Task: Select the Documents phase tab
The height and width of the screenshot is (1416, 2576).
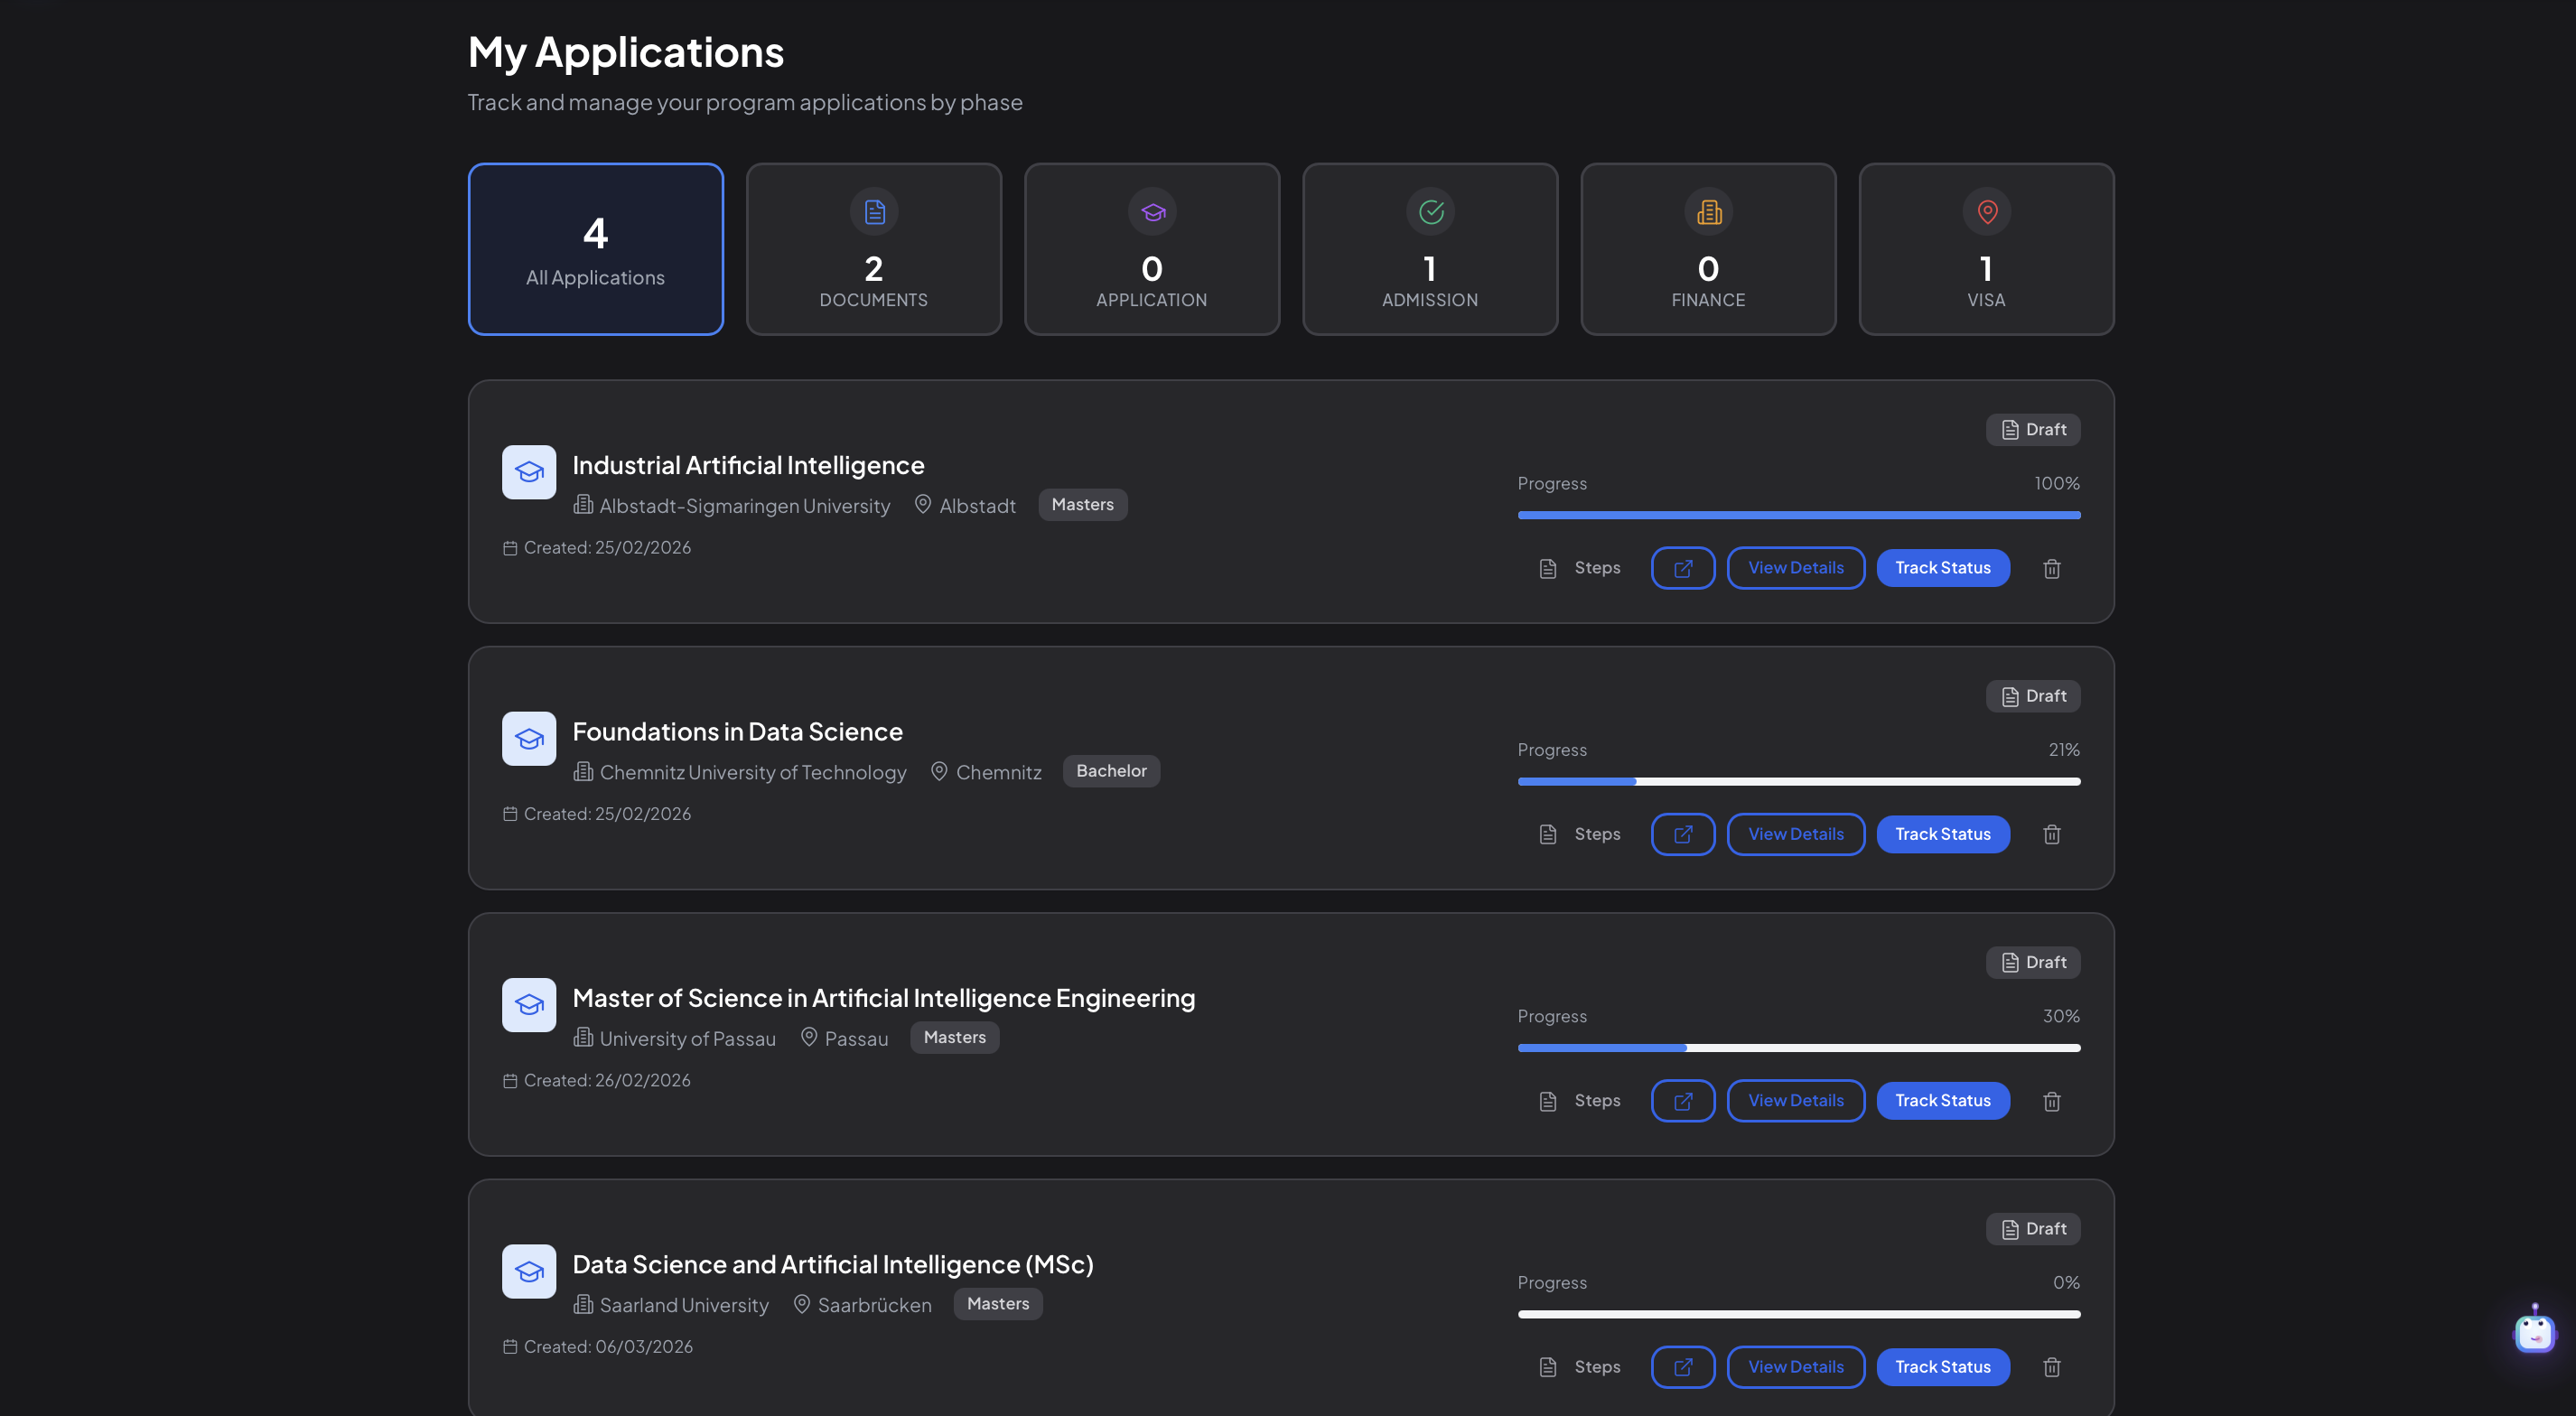Action: coord(873,249)
